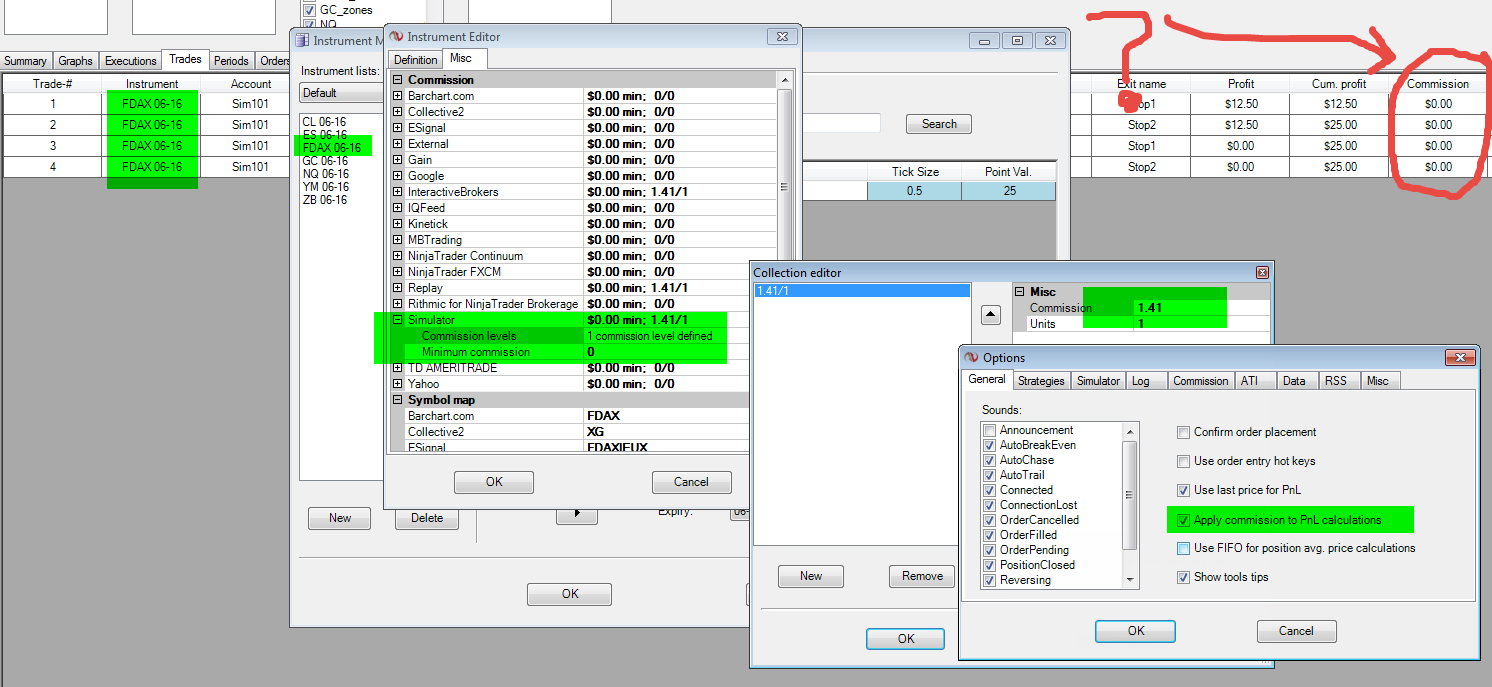Expand the InteractiveBrokers commission row
Screen dimensions: 1492x687
(397, 192)
